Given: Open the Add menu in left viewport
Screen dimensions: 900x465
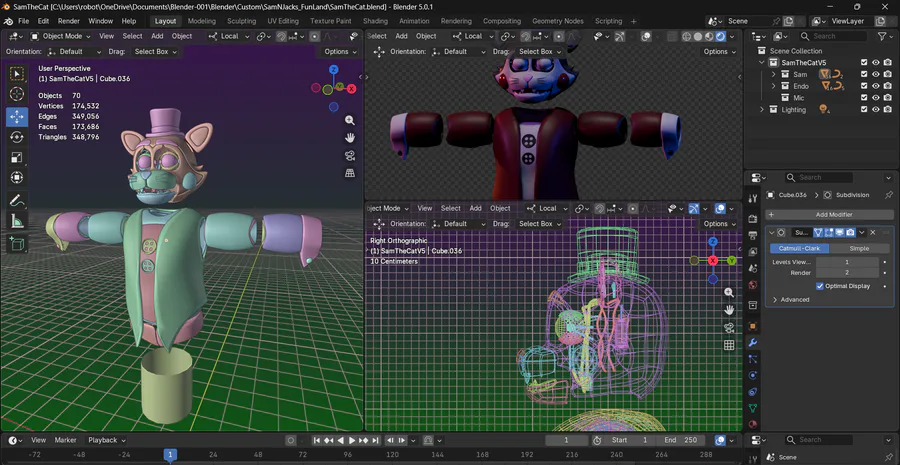Looking at the screenshot, I should tap(157, 36).
